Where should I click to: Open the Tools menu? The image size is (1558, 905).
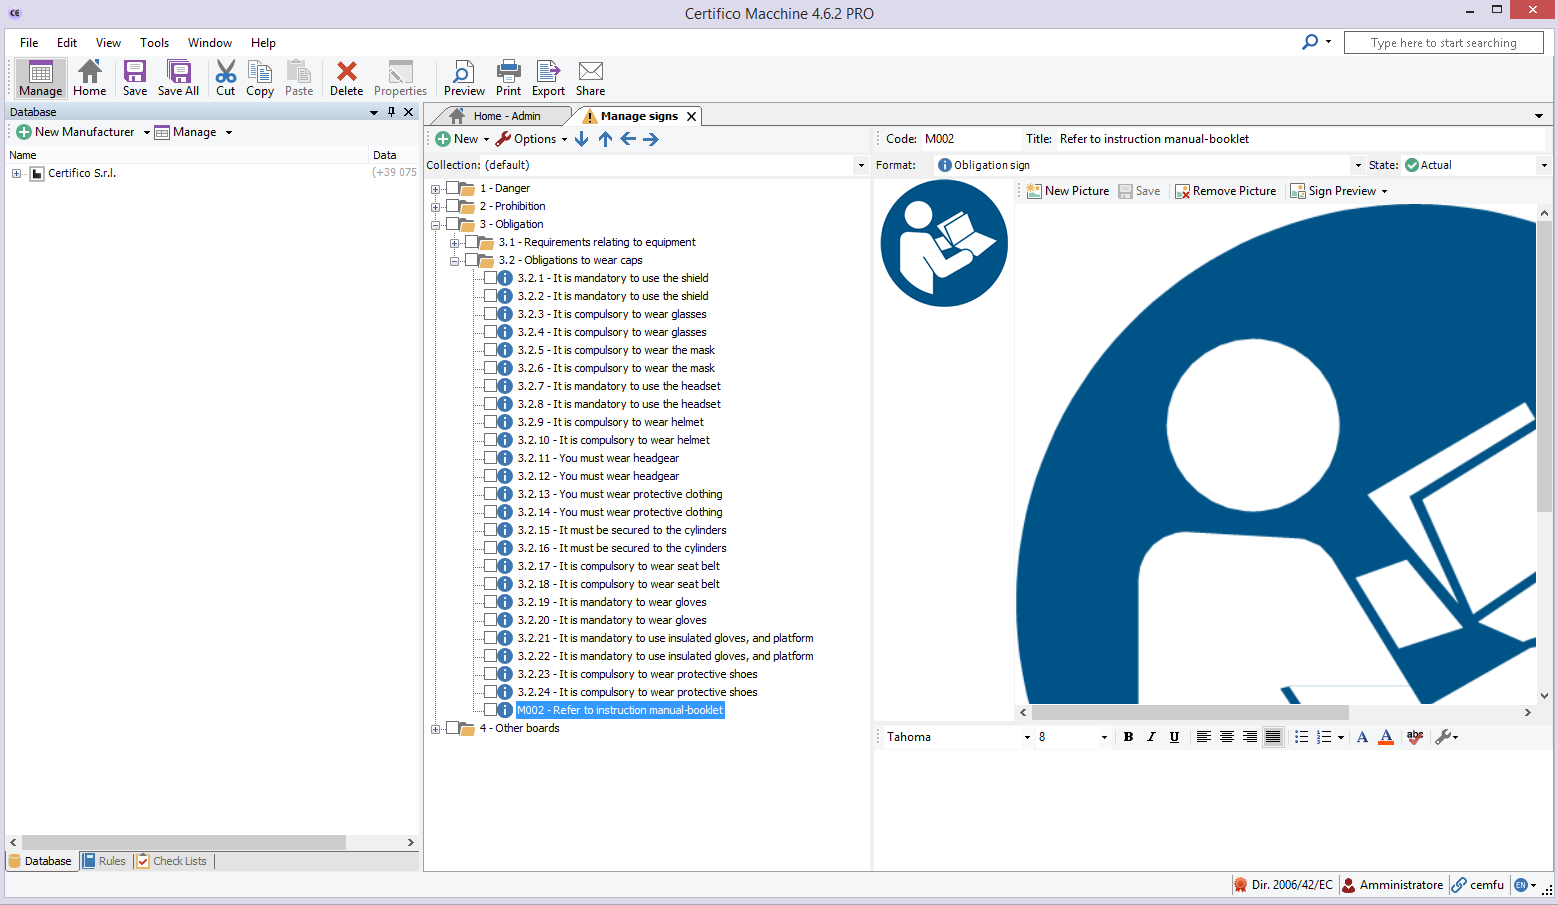pyautogui.click(x=154, y=43)
